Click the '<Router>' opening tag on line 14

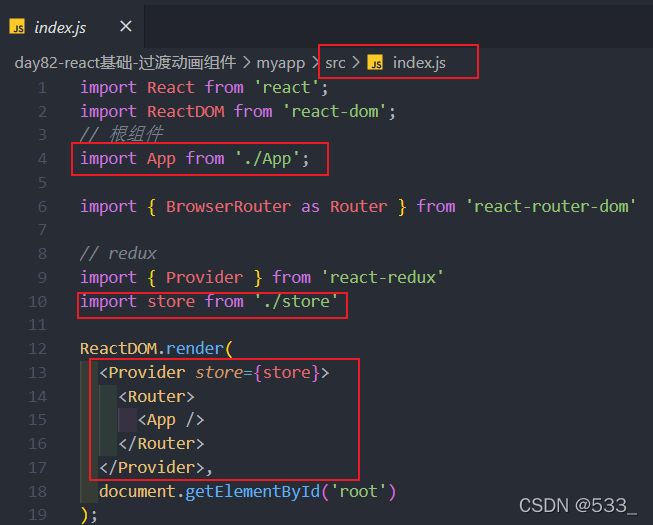[157, 397]
